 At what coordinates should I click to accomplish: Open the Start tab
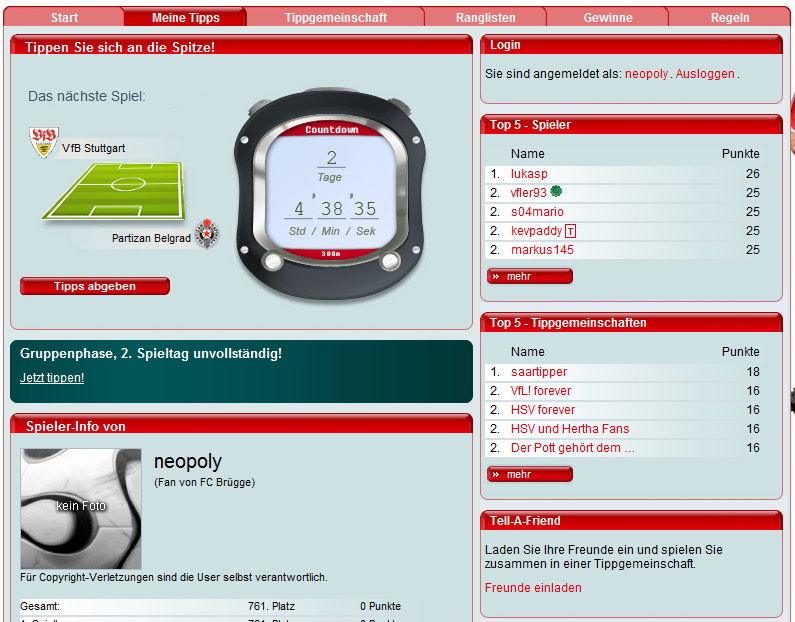64,18
